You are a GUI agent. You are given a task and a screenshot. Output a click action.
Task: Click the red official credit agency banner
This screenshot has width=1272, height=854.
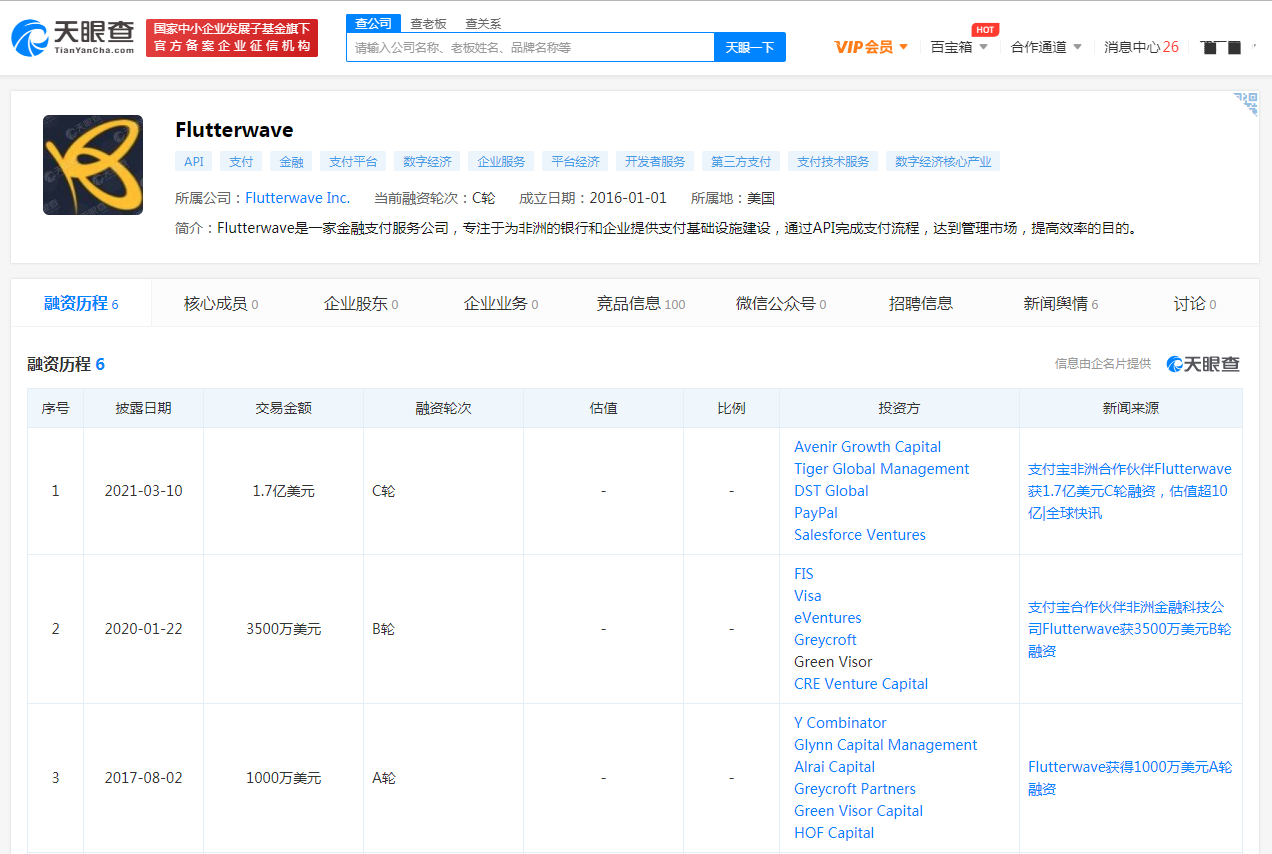click(232, 38)
